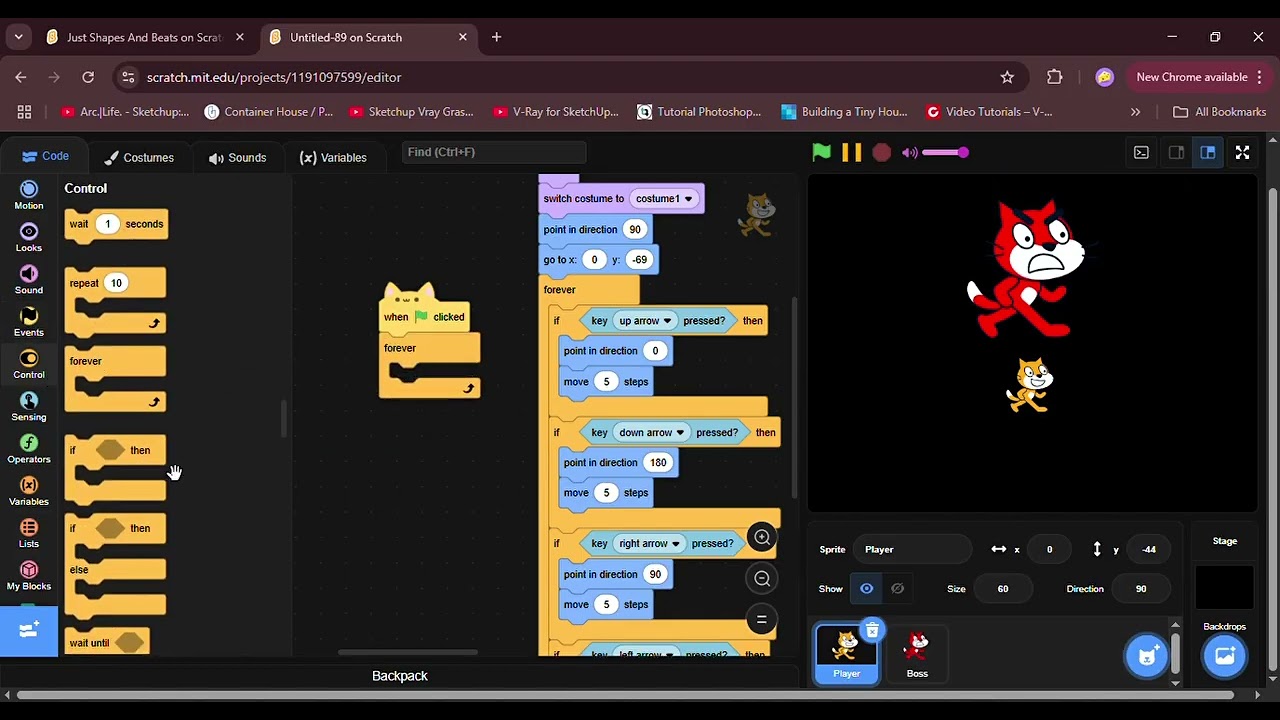Select the Stage backdrop thumbnail
1280x720 pixels.
[x=1224, y=587]
